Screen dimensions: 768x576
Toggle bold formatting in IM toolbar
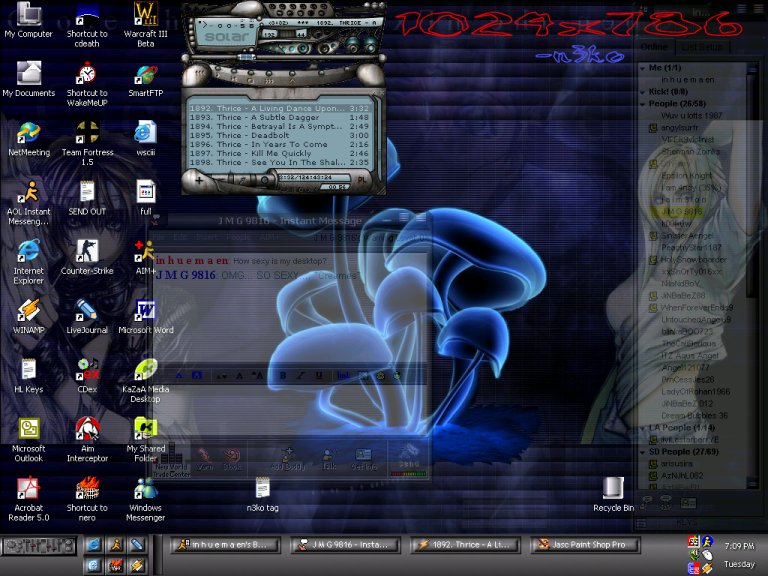pyautogui.click(x=283, y=376)
